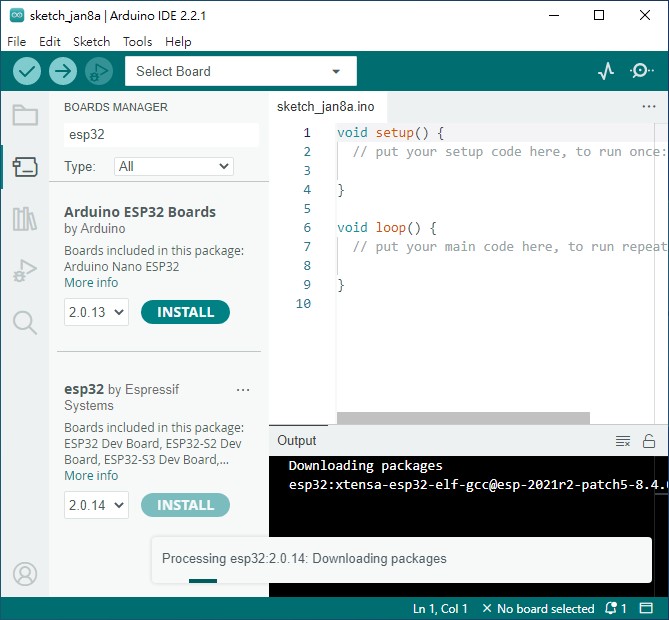This screenshot has width=669, height=620.
Task: Click the void setup() code line
Action: 390,133
